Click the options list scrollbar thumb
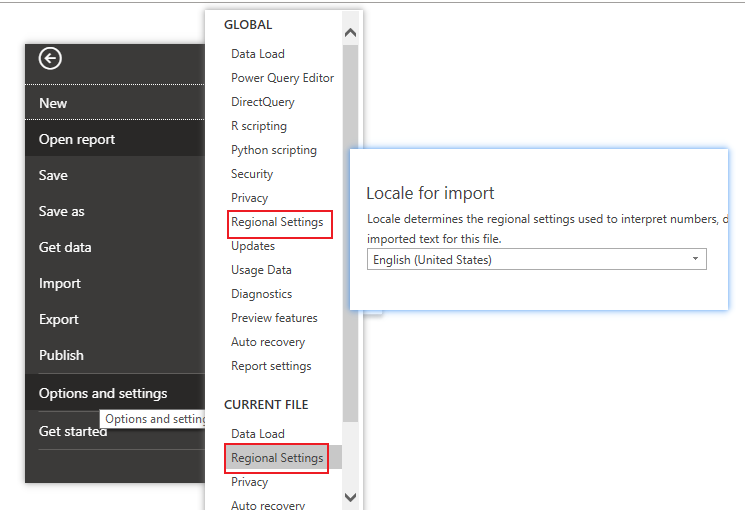 click(x=350, y=233)
